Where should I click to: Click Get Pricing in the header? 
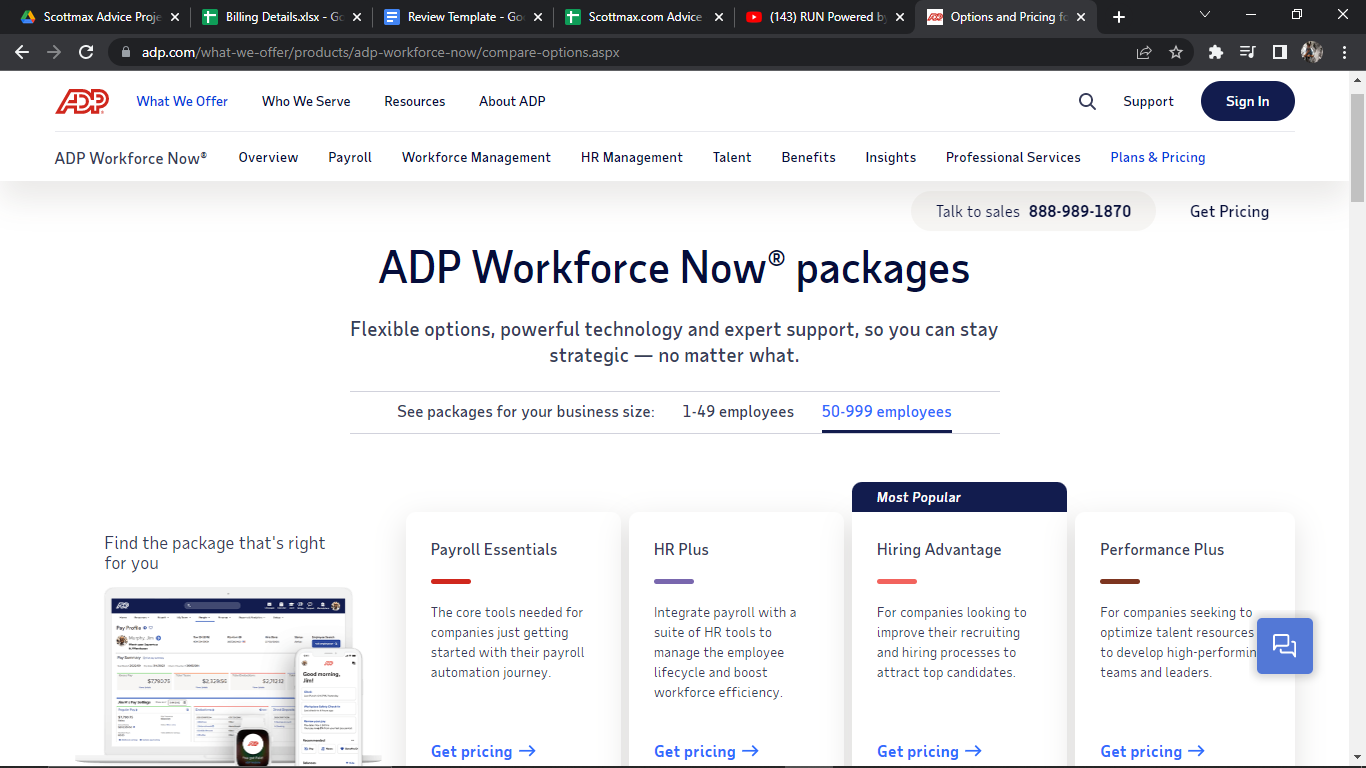[x=1229, y=211]
